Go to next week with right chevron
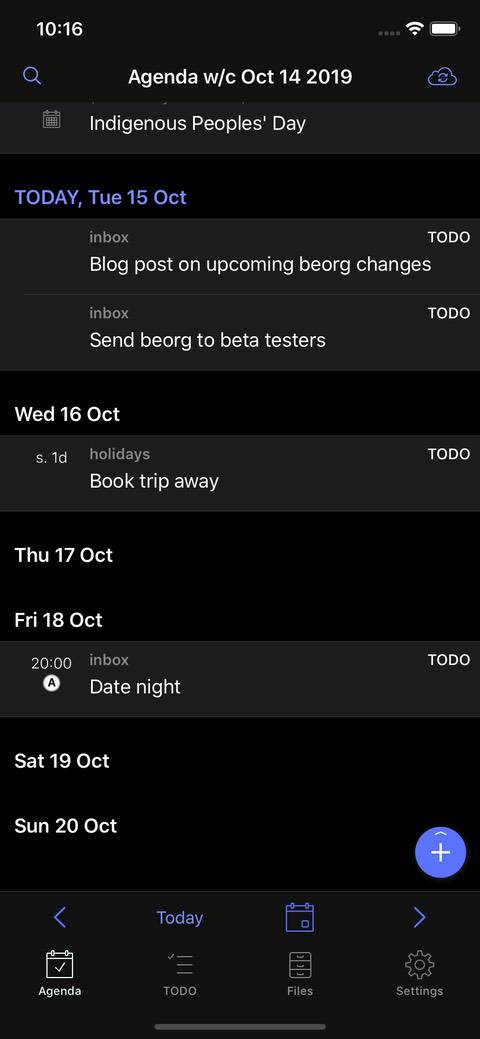 click(419, 917)
